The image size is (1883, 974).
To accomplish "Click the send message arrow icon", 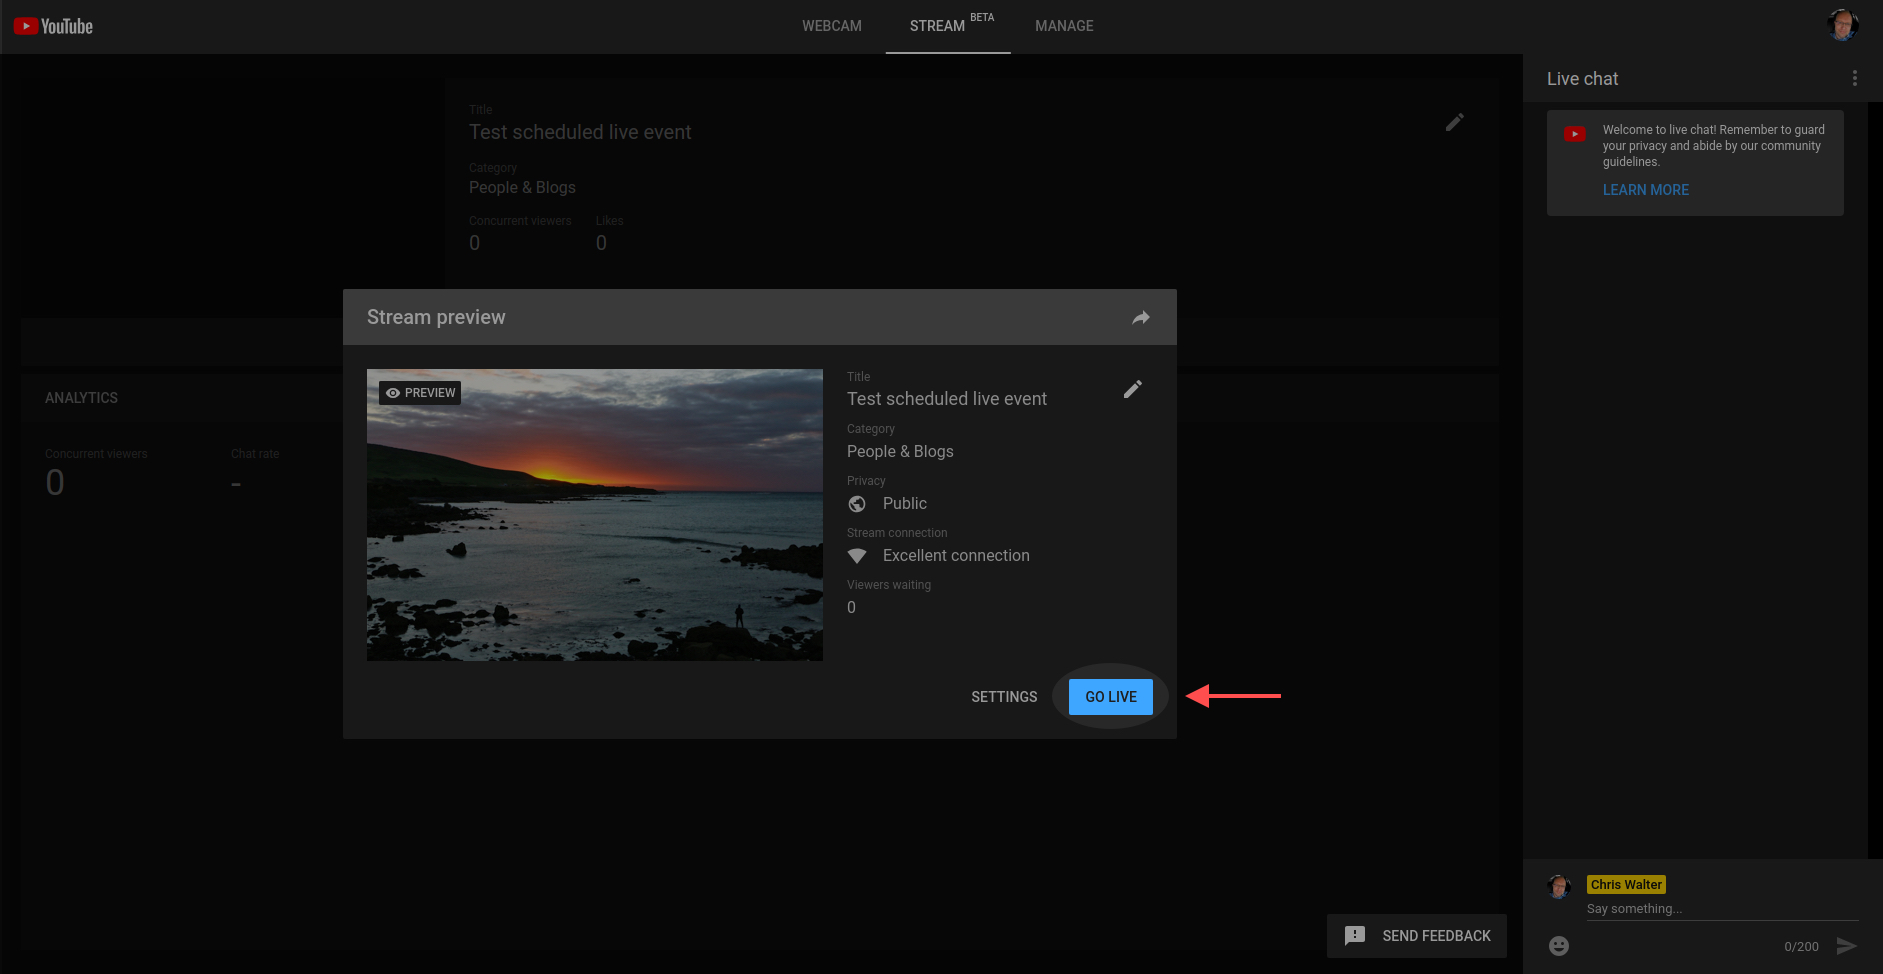I will click(1846, 946).
